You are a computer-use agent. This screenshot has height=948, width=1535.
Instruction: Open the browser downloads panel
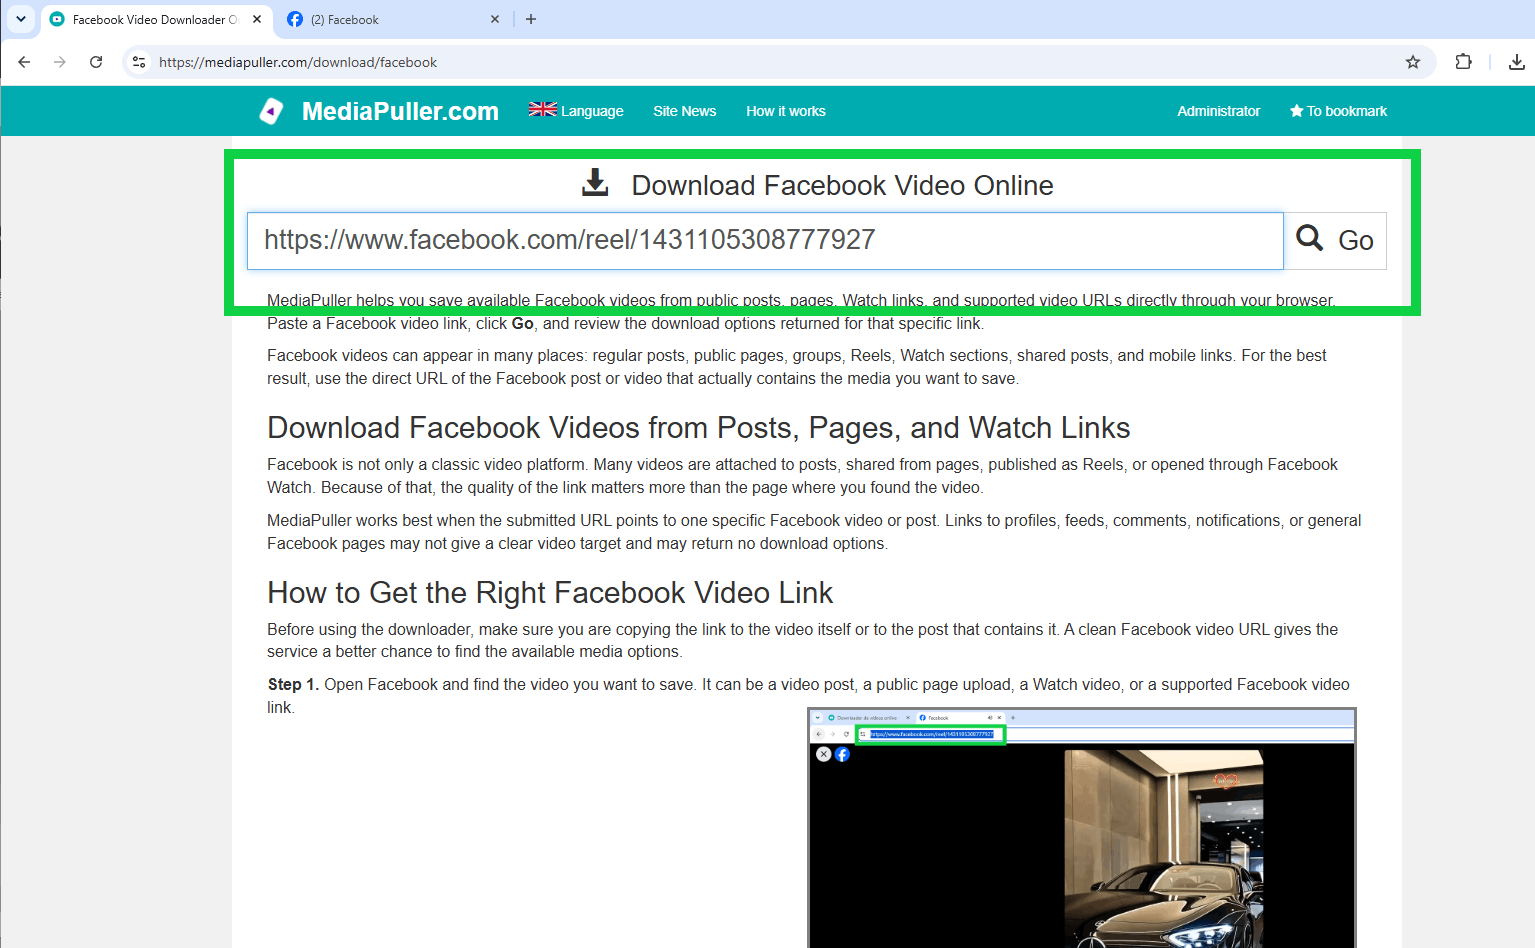coord(1517,62)
